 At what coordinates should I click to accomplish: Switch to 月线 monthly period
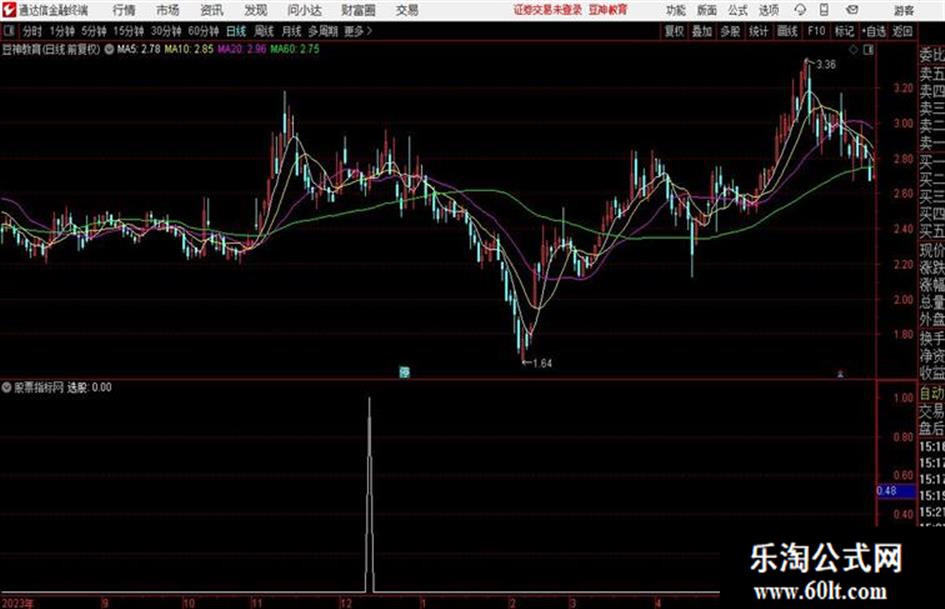coord(292,31)
